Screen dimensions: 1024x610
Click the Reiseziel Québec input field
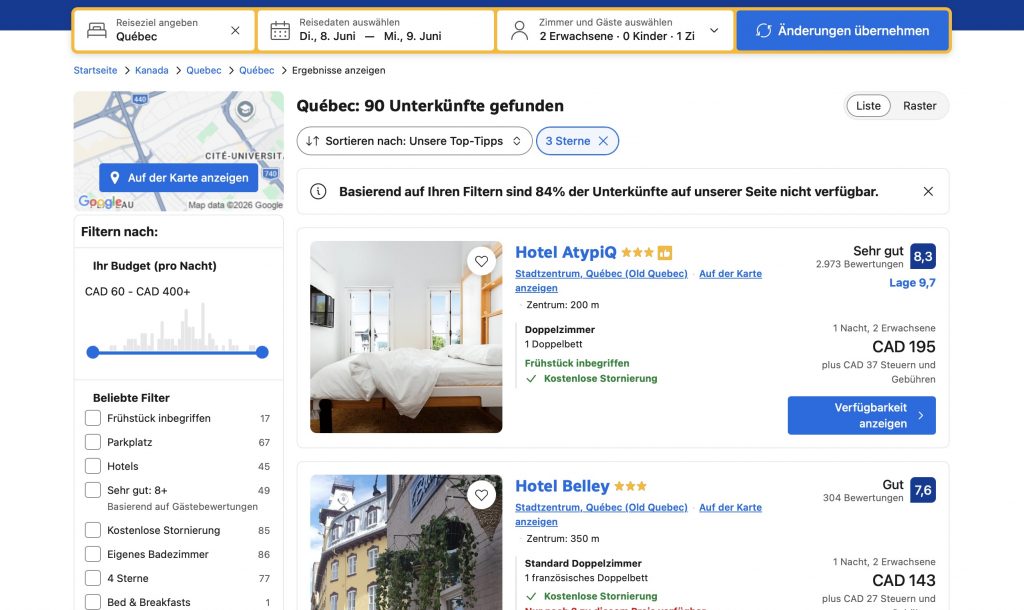(164, 30)
